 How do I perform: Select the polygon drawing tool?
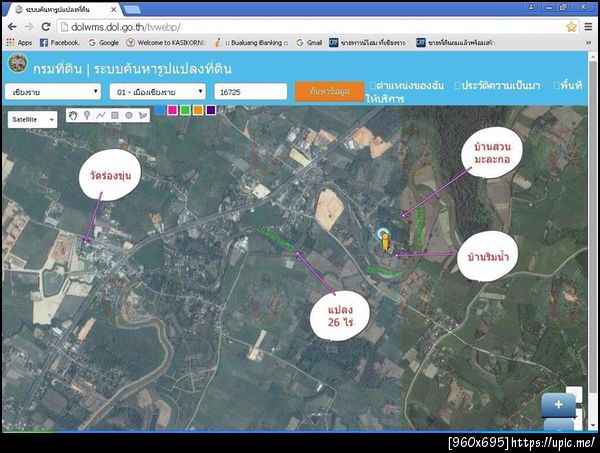143,115
